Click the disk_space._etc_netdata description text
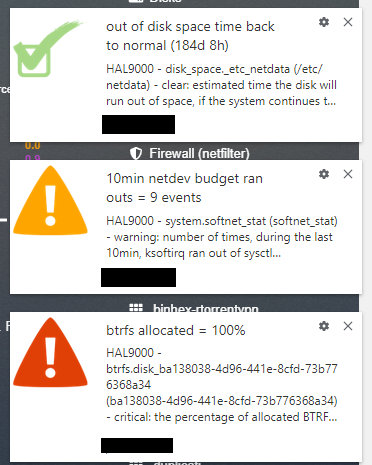Image resolution: width=372 pixels, height=465 pixels. tap(221, 85)
